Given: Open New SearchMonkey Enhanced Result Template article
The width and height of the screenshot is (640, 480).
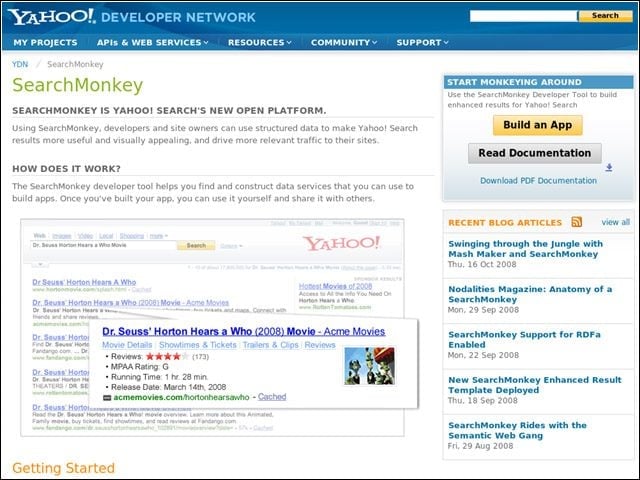Looking at the screenshot, I should tap(535, 384).
